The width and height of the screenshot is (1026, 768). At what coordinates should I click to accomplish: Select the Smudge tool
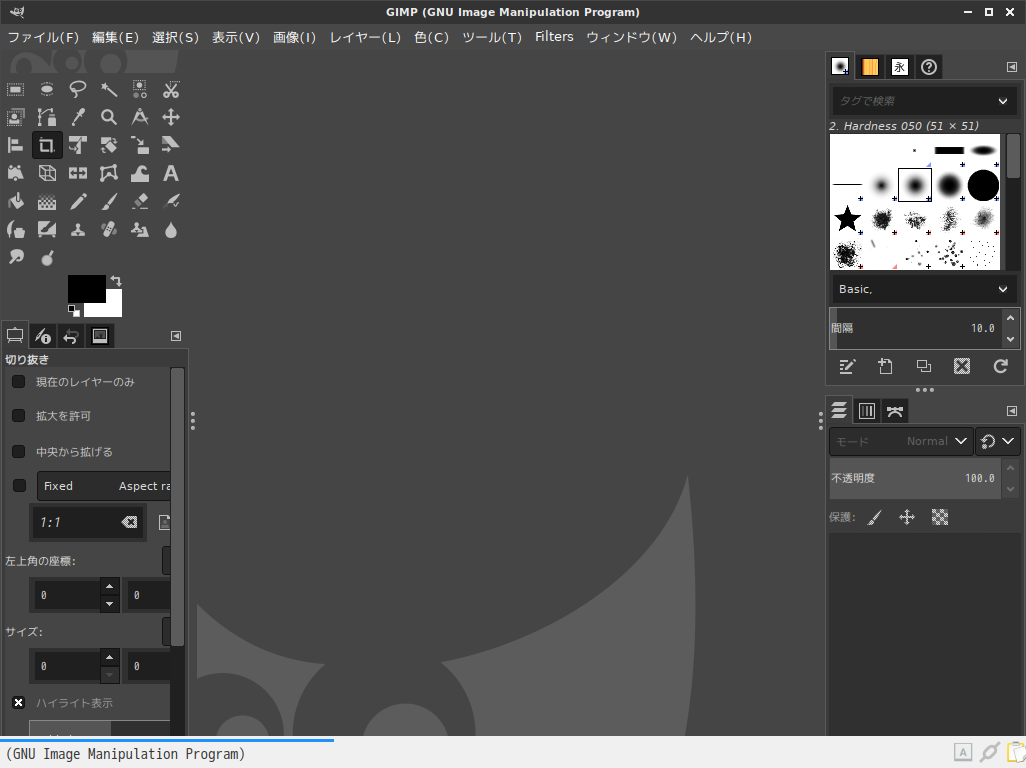coord(15,257)
